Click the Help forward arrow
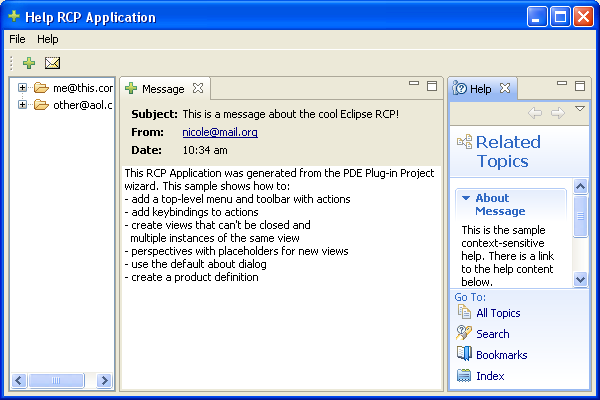This screenshot has height=400, width=600. coord(558,113)
